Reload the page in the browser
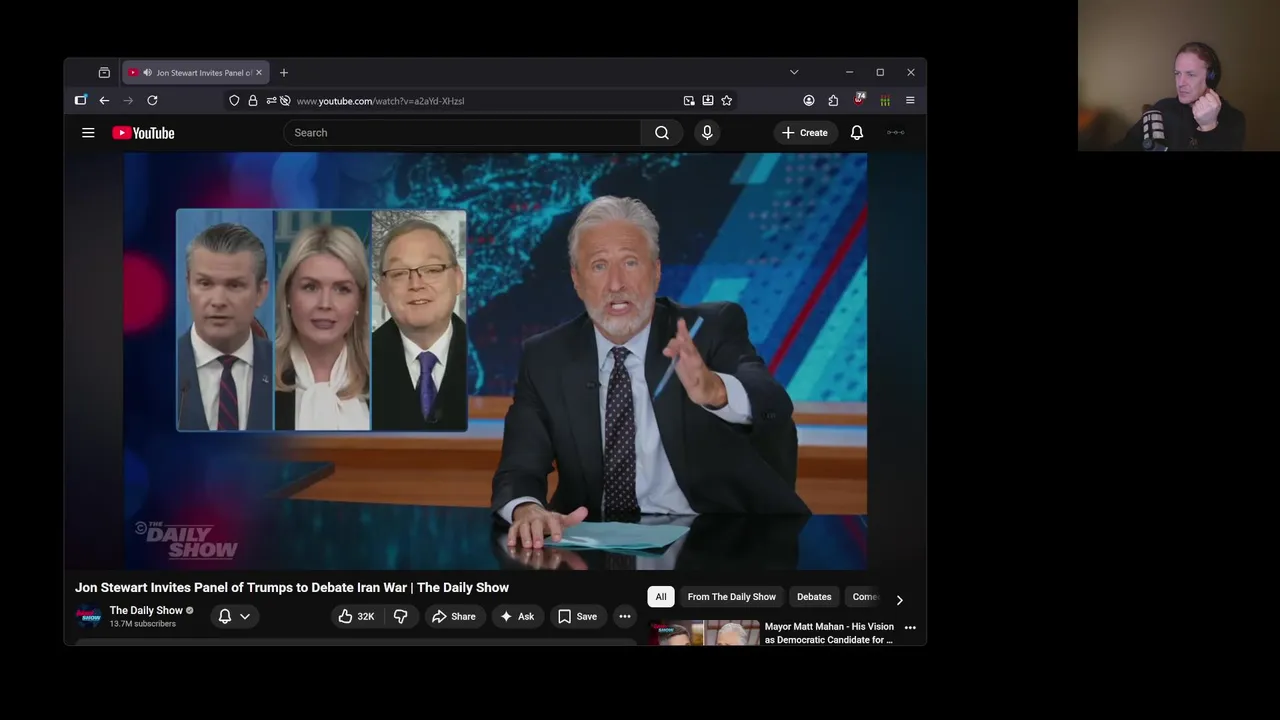The image size is (1280, 720). (x=152, y=100)
